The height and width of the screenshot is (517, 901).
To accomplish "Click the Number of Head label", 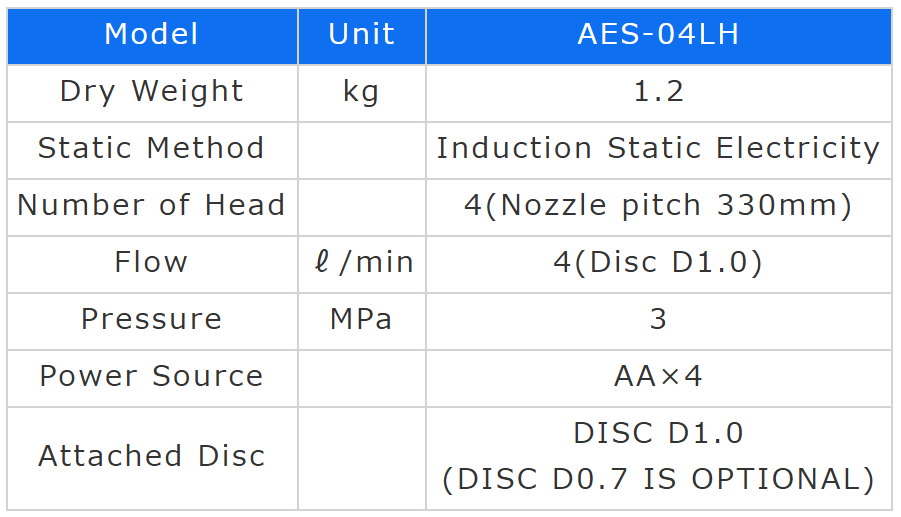I will 152,206.
